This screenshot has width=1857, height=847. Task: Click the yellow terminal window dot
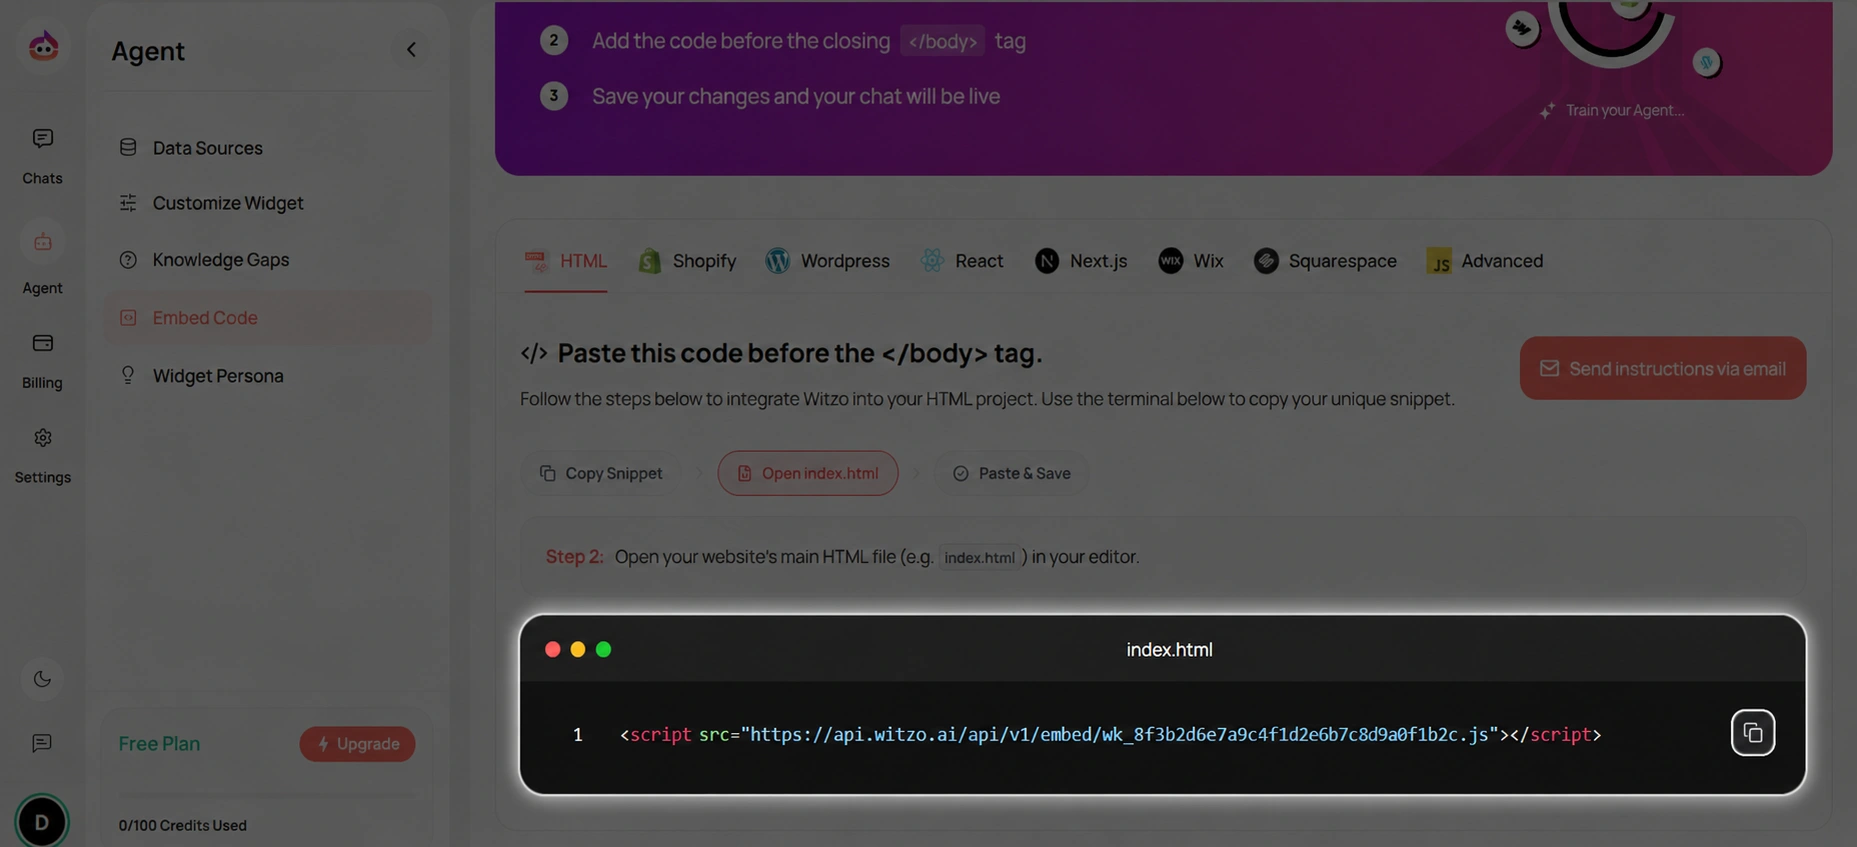click(578, 650)
